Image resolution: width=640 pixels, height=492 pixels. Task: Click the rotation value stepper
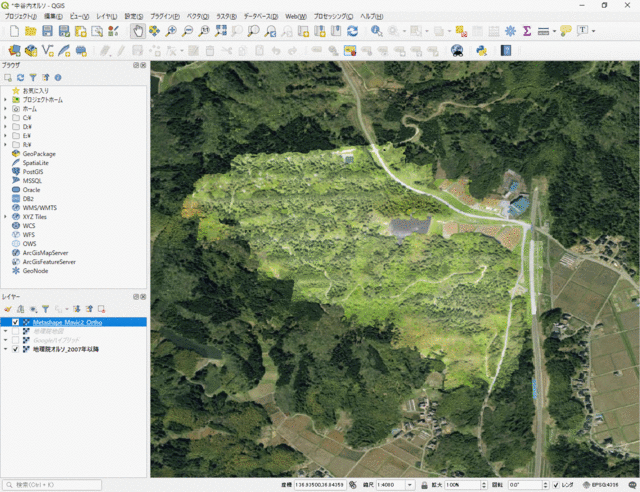545,485
